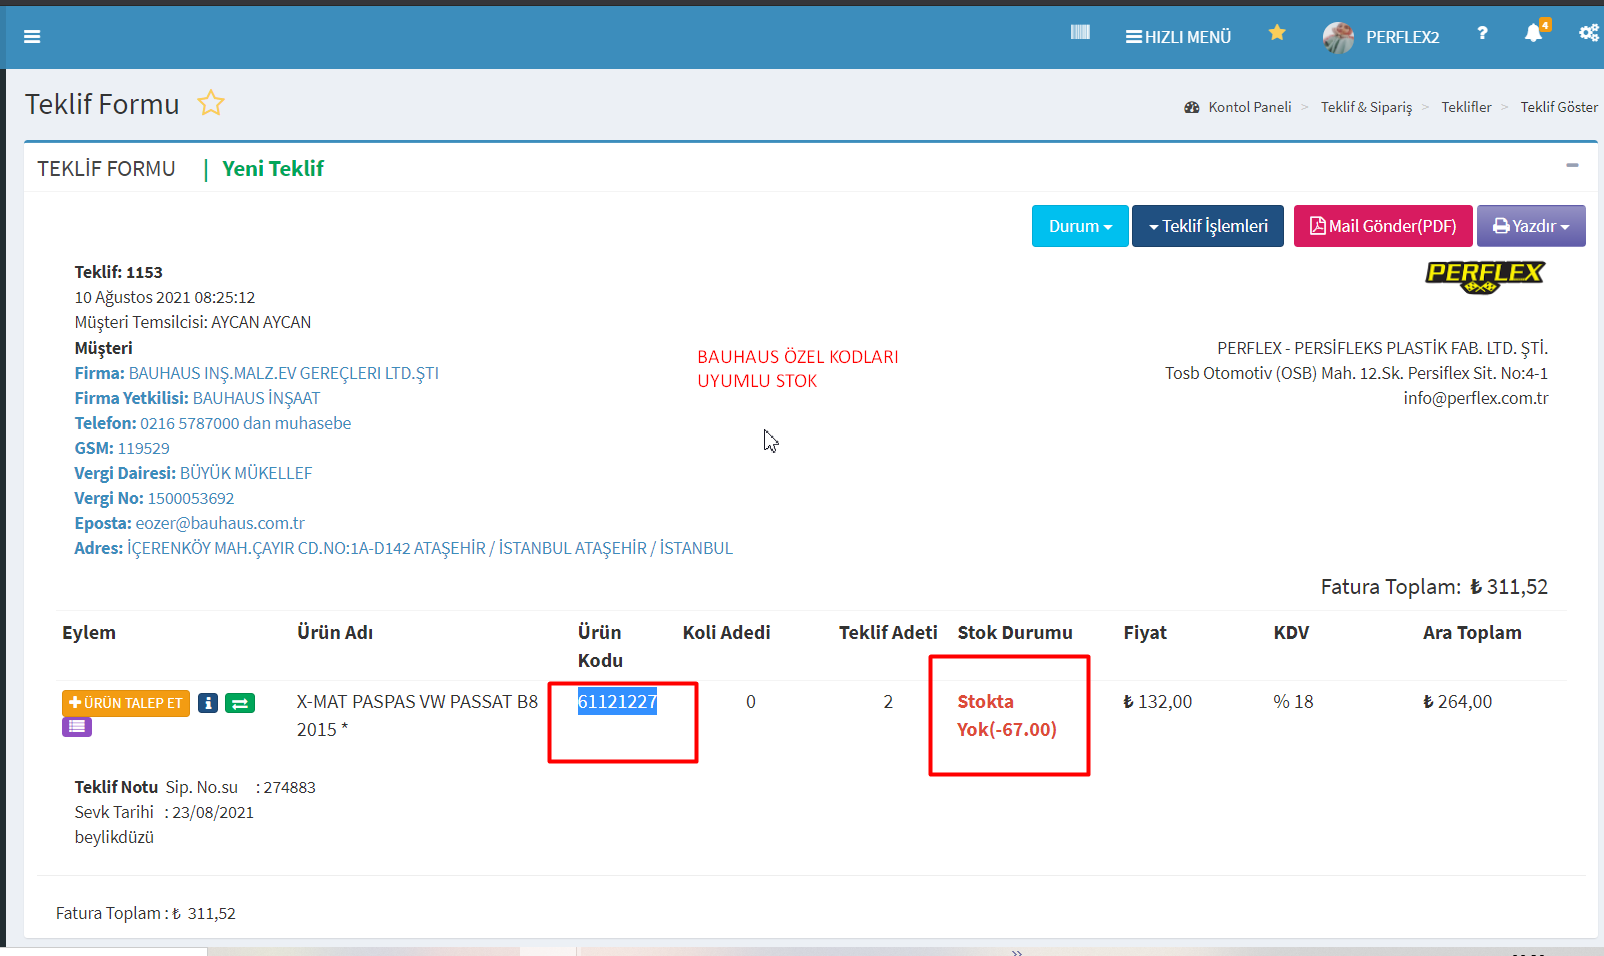Click the green swap arrows icon
Image resolution: width=1604 pixels, height=956 pixels.
[240, 703]
